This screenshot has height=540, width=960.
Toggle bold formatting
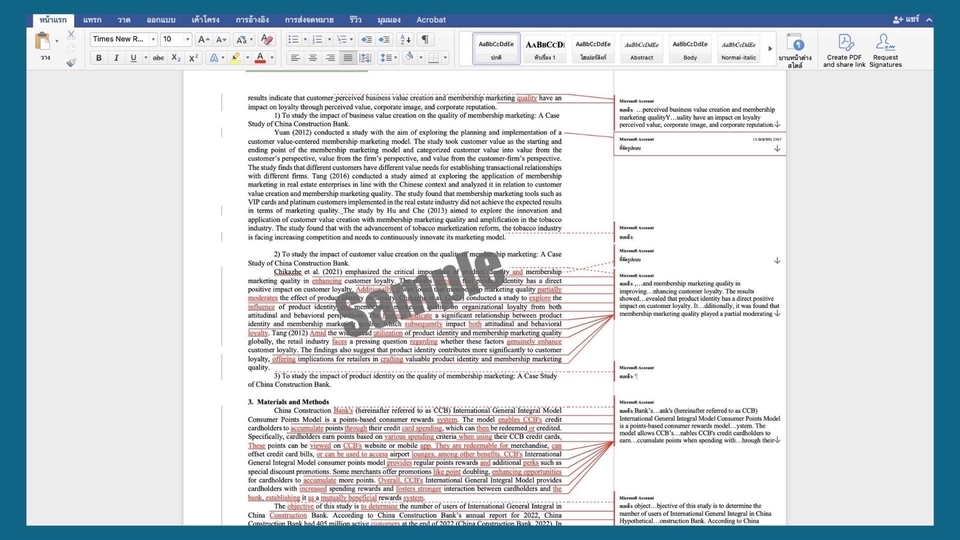coord(99,58)
